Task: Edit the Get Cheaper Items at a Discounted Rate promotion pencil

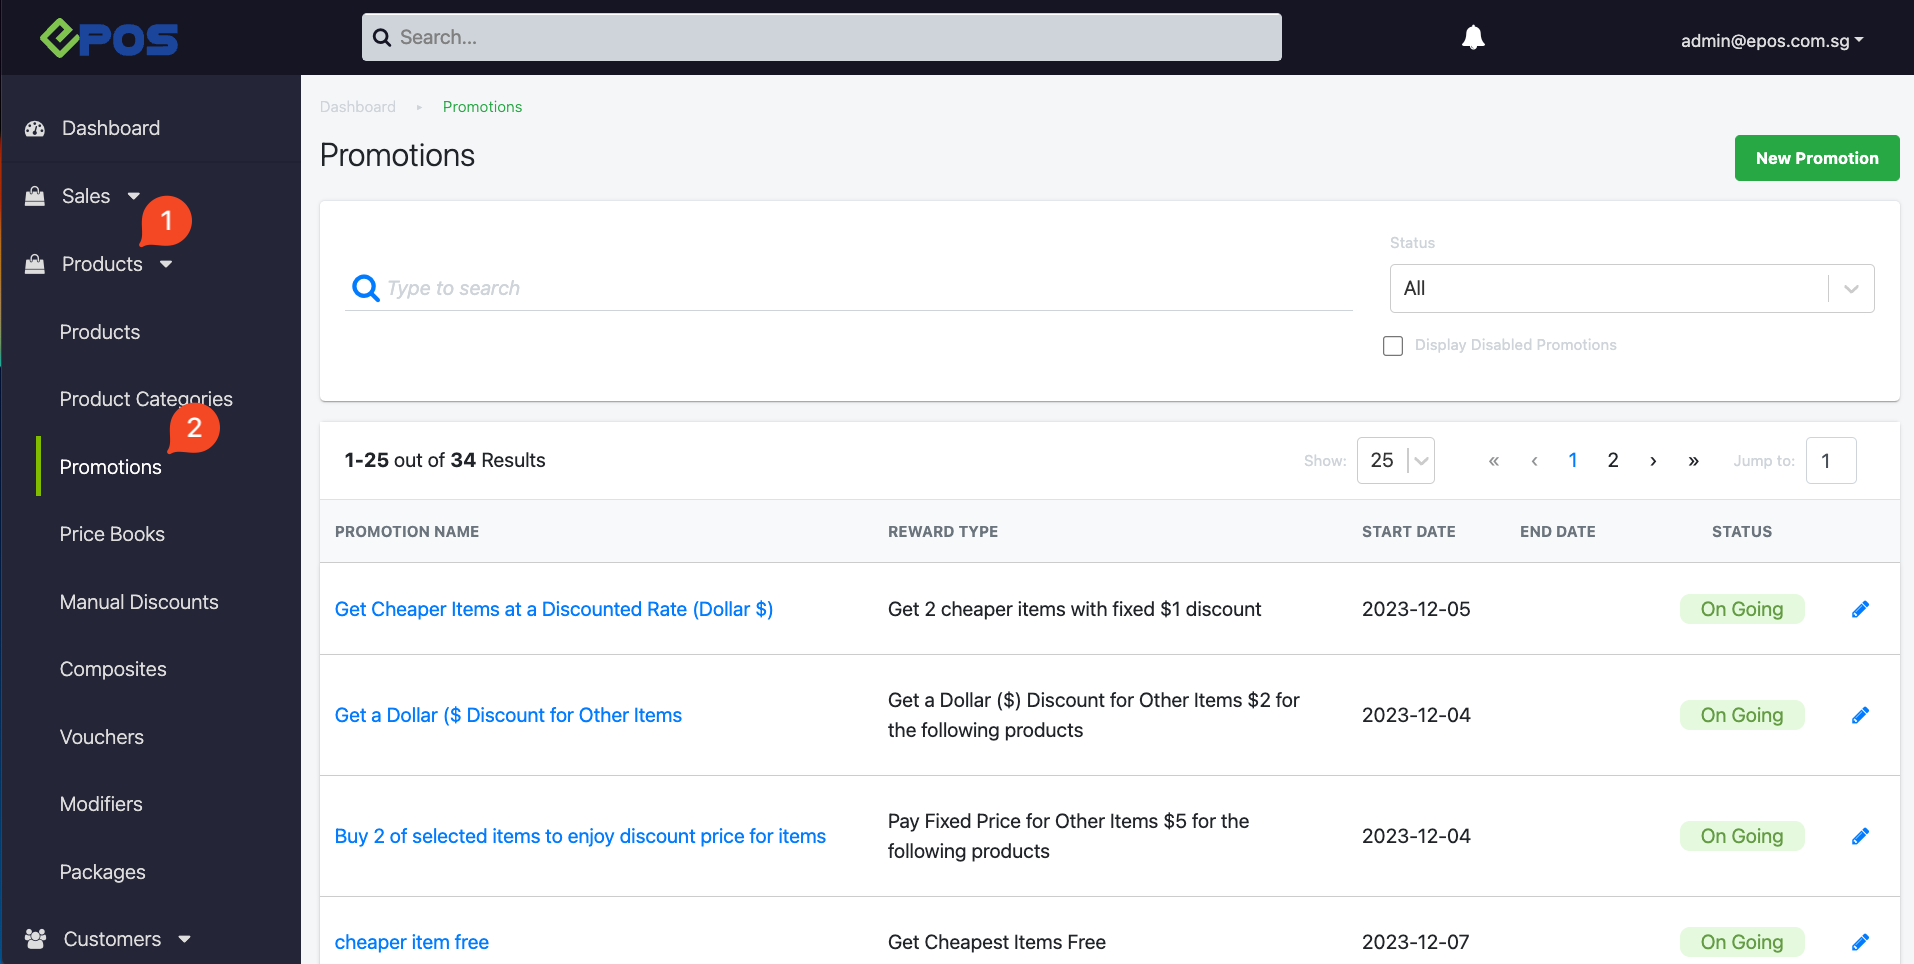Action: [x=1860, y=609]
